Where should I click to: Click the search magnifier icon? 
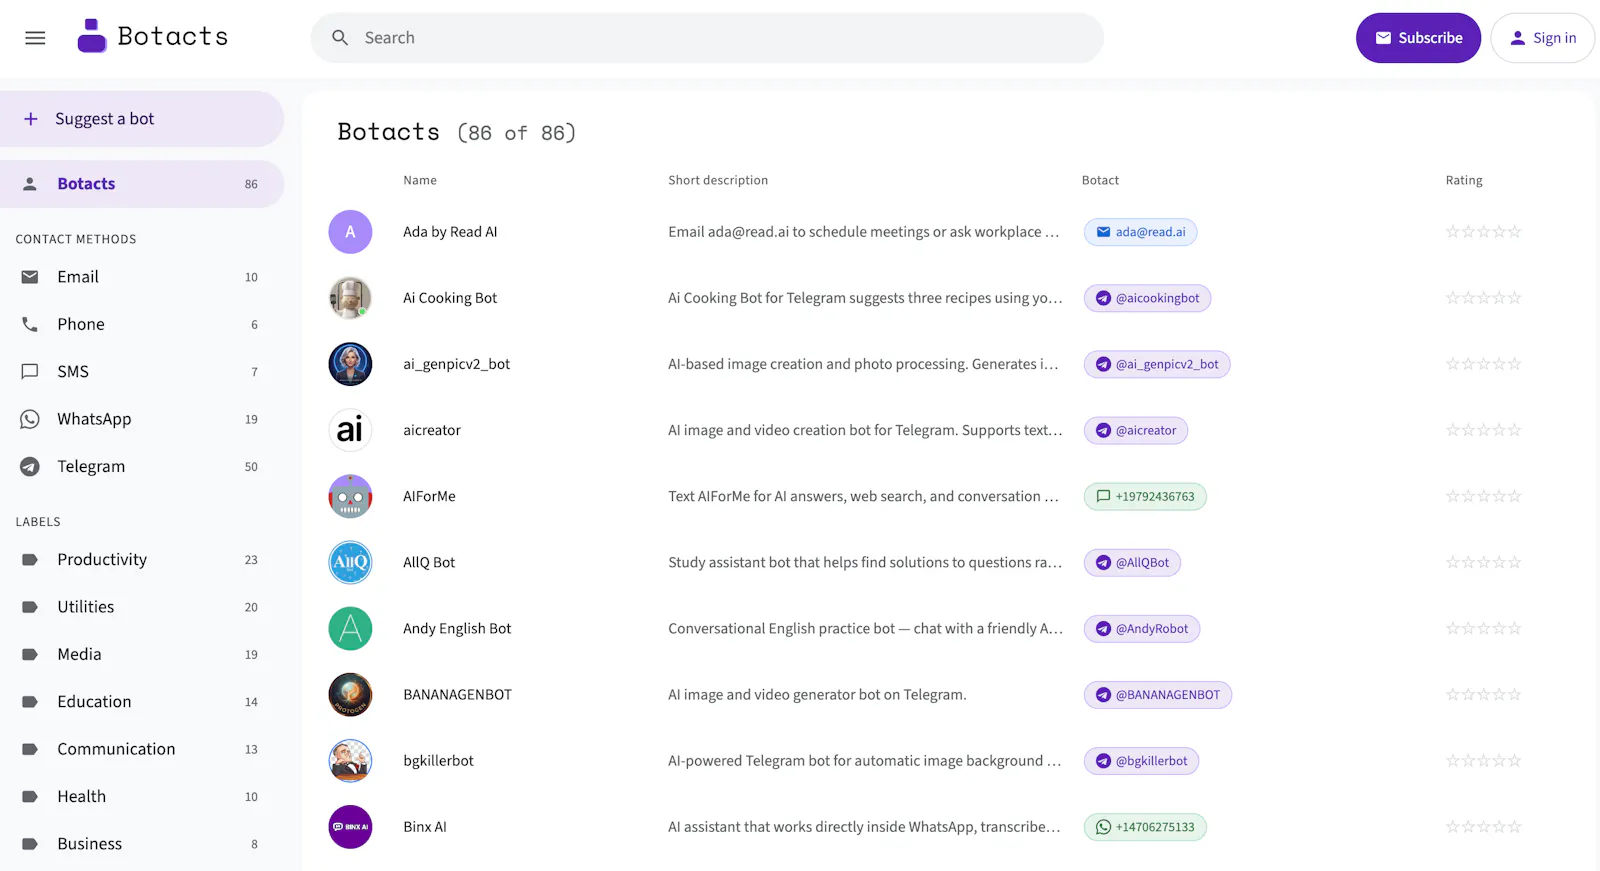coord(340,38)
